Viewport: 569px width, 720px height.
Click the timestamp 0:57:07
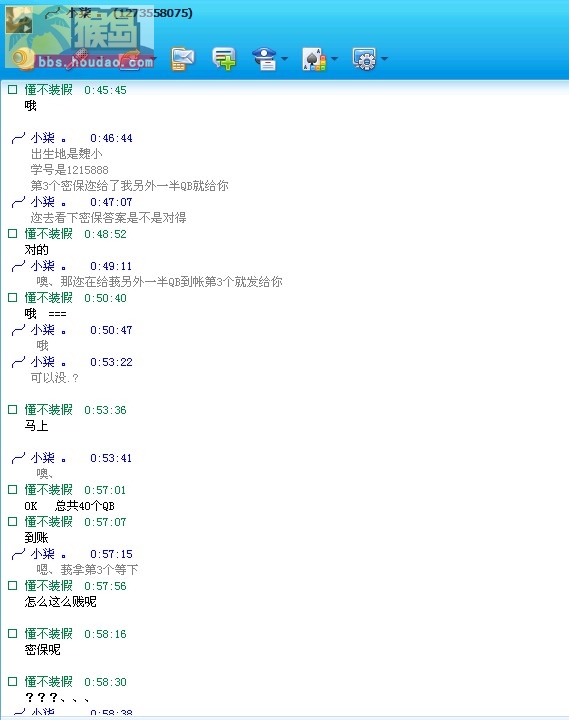pyautogui.click(x=105, y=522)
